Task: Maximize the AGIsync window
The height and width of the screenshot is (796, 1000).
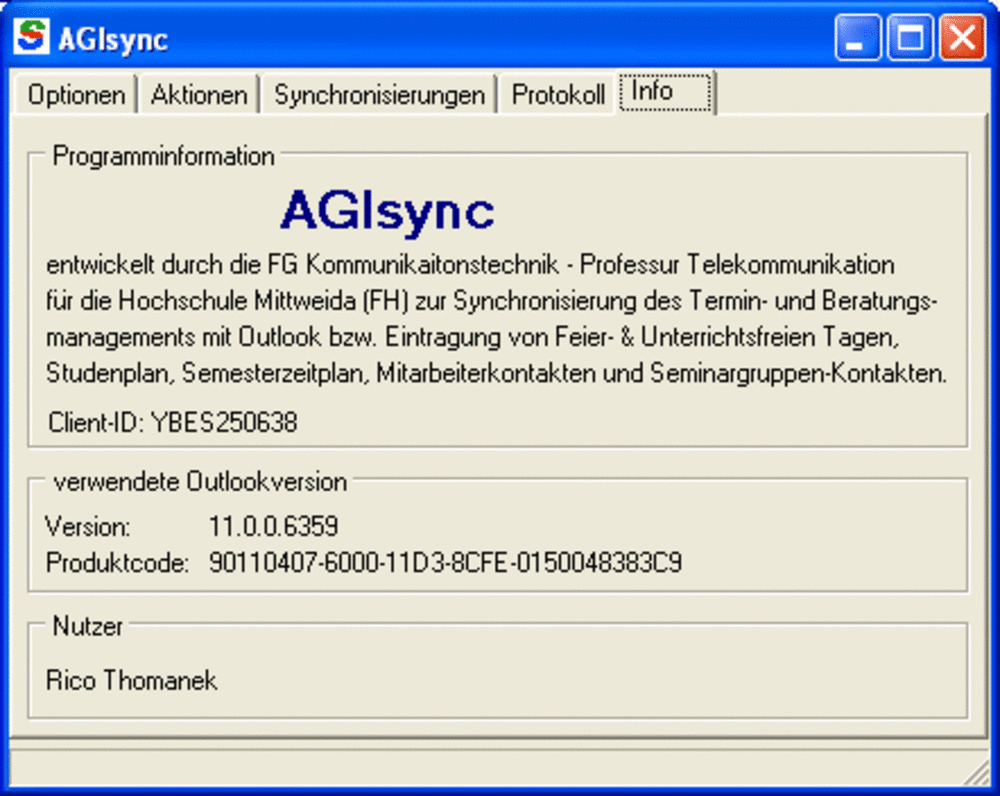Action: click(910, 38)
